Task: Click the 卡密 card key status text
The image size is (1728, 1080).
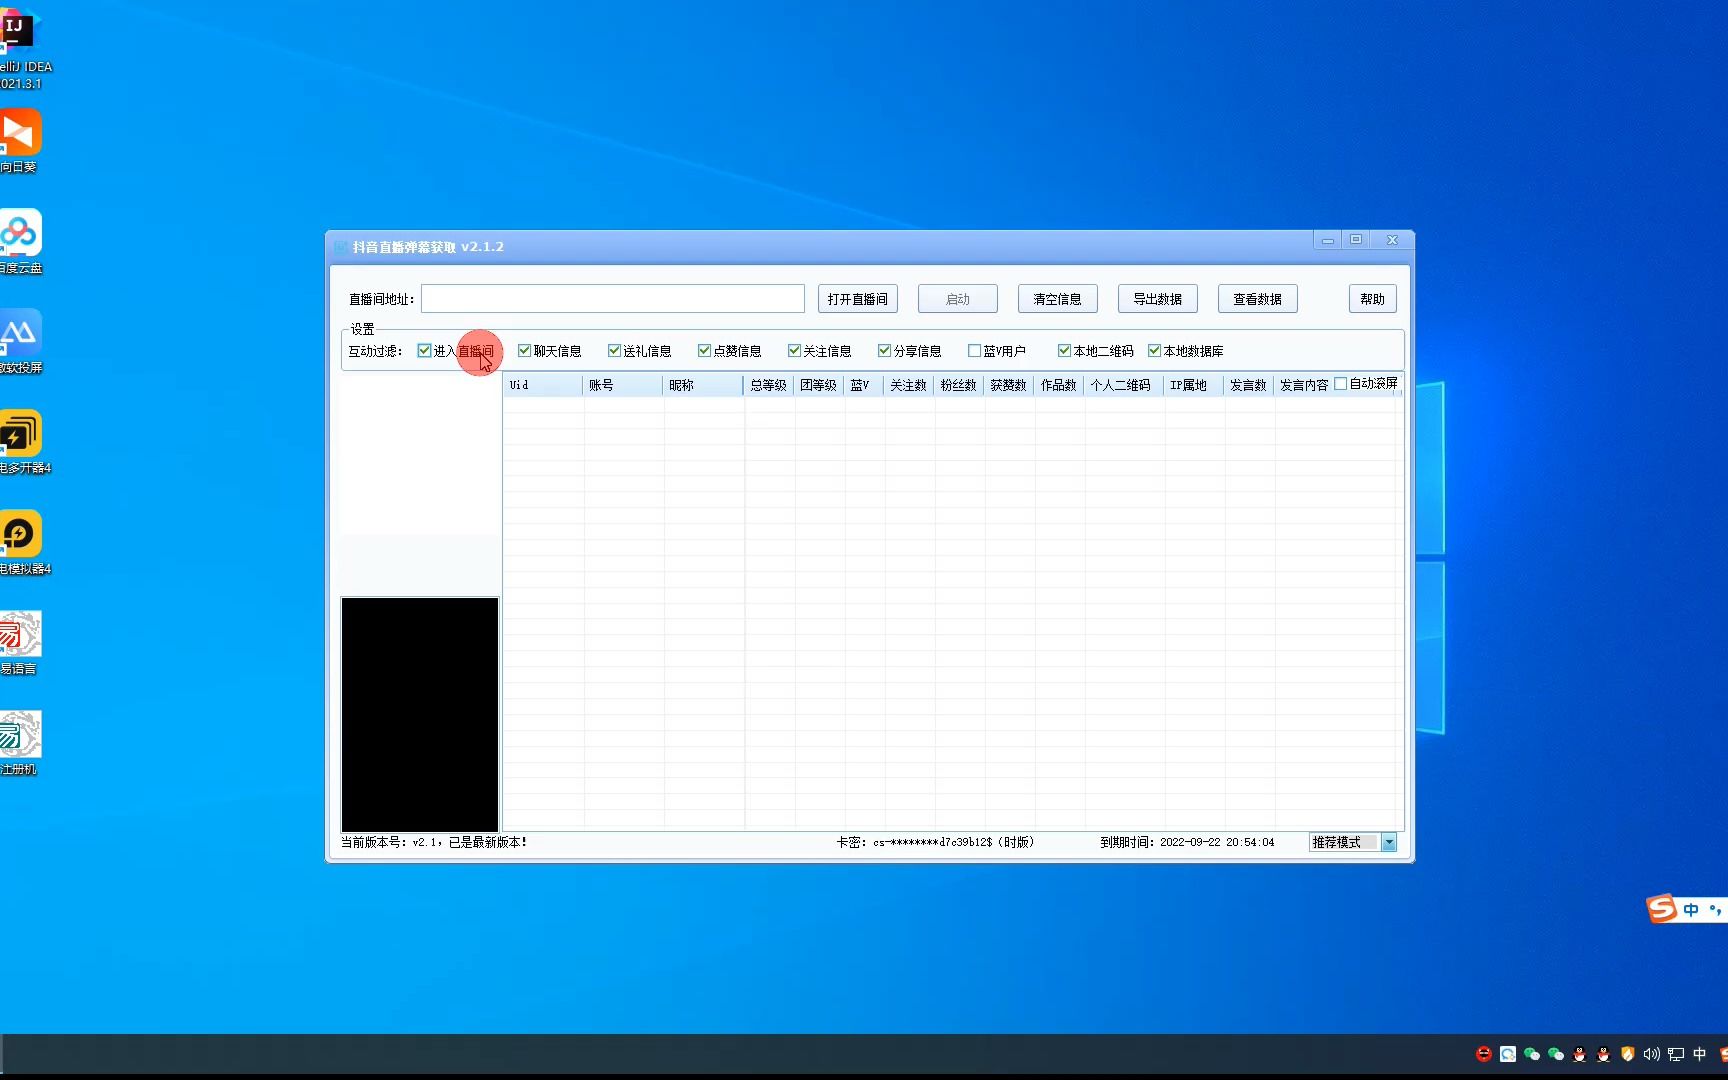Action: coord(935,843)
